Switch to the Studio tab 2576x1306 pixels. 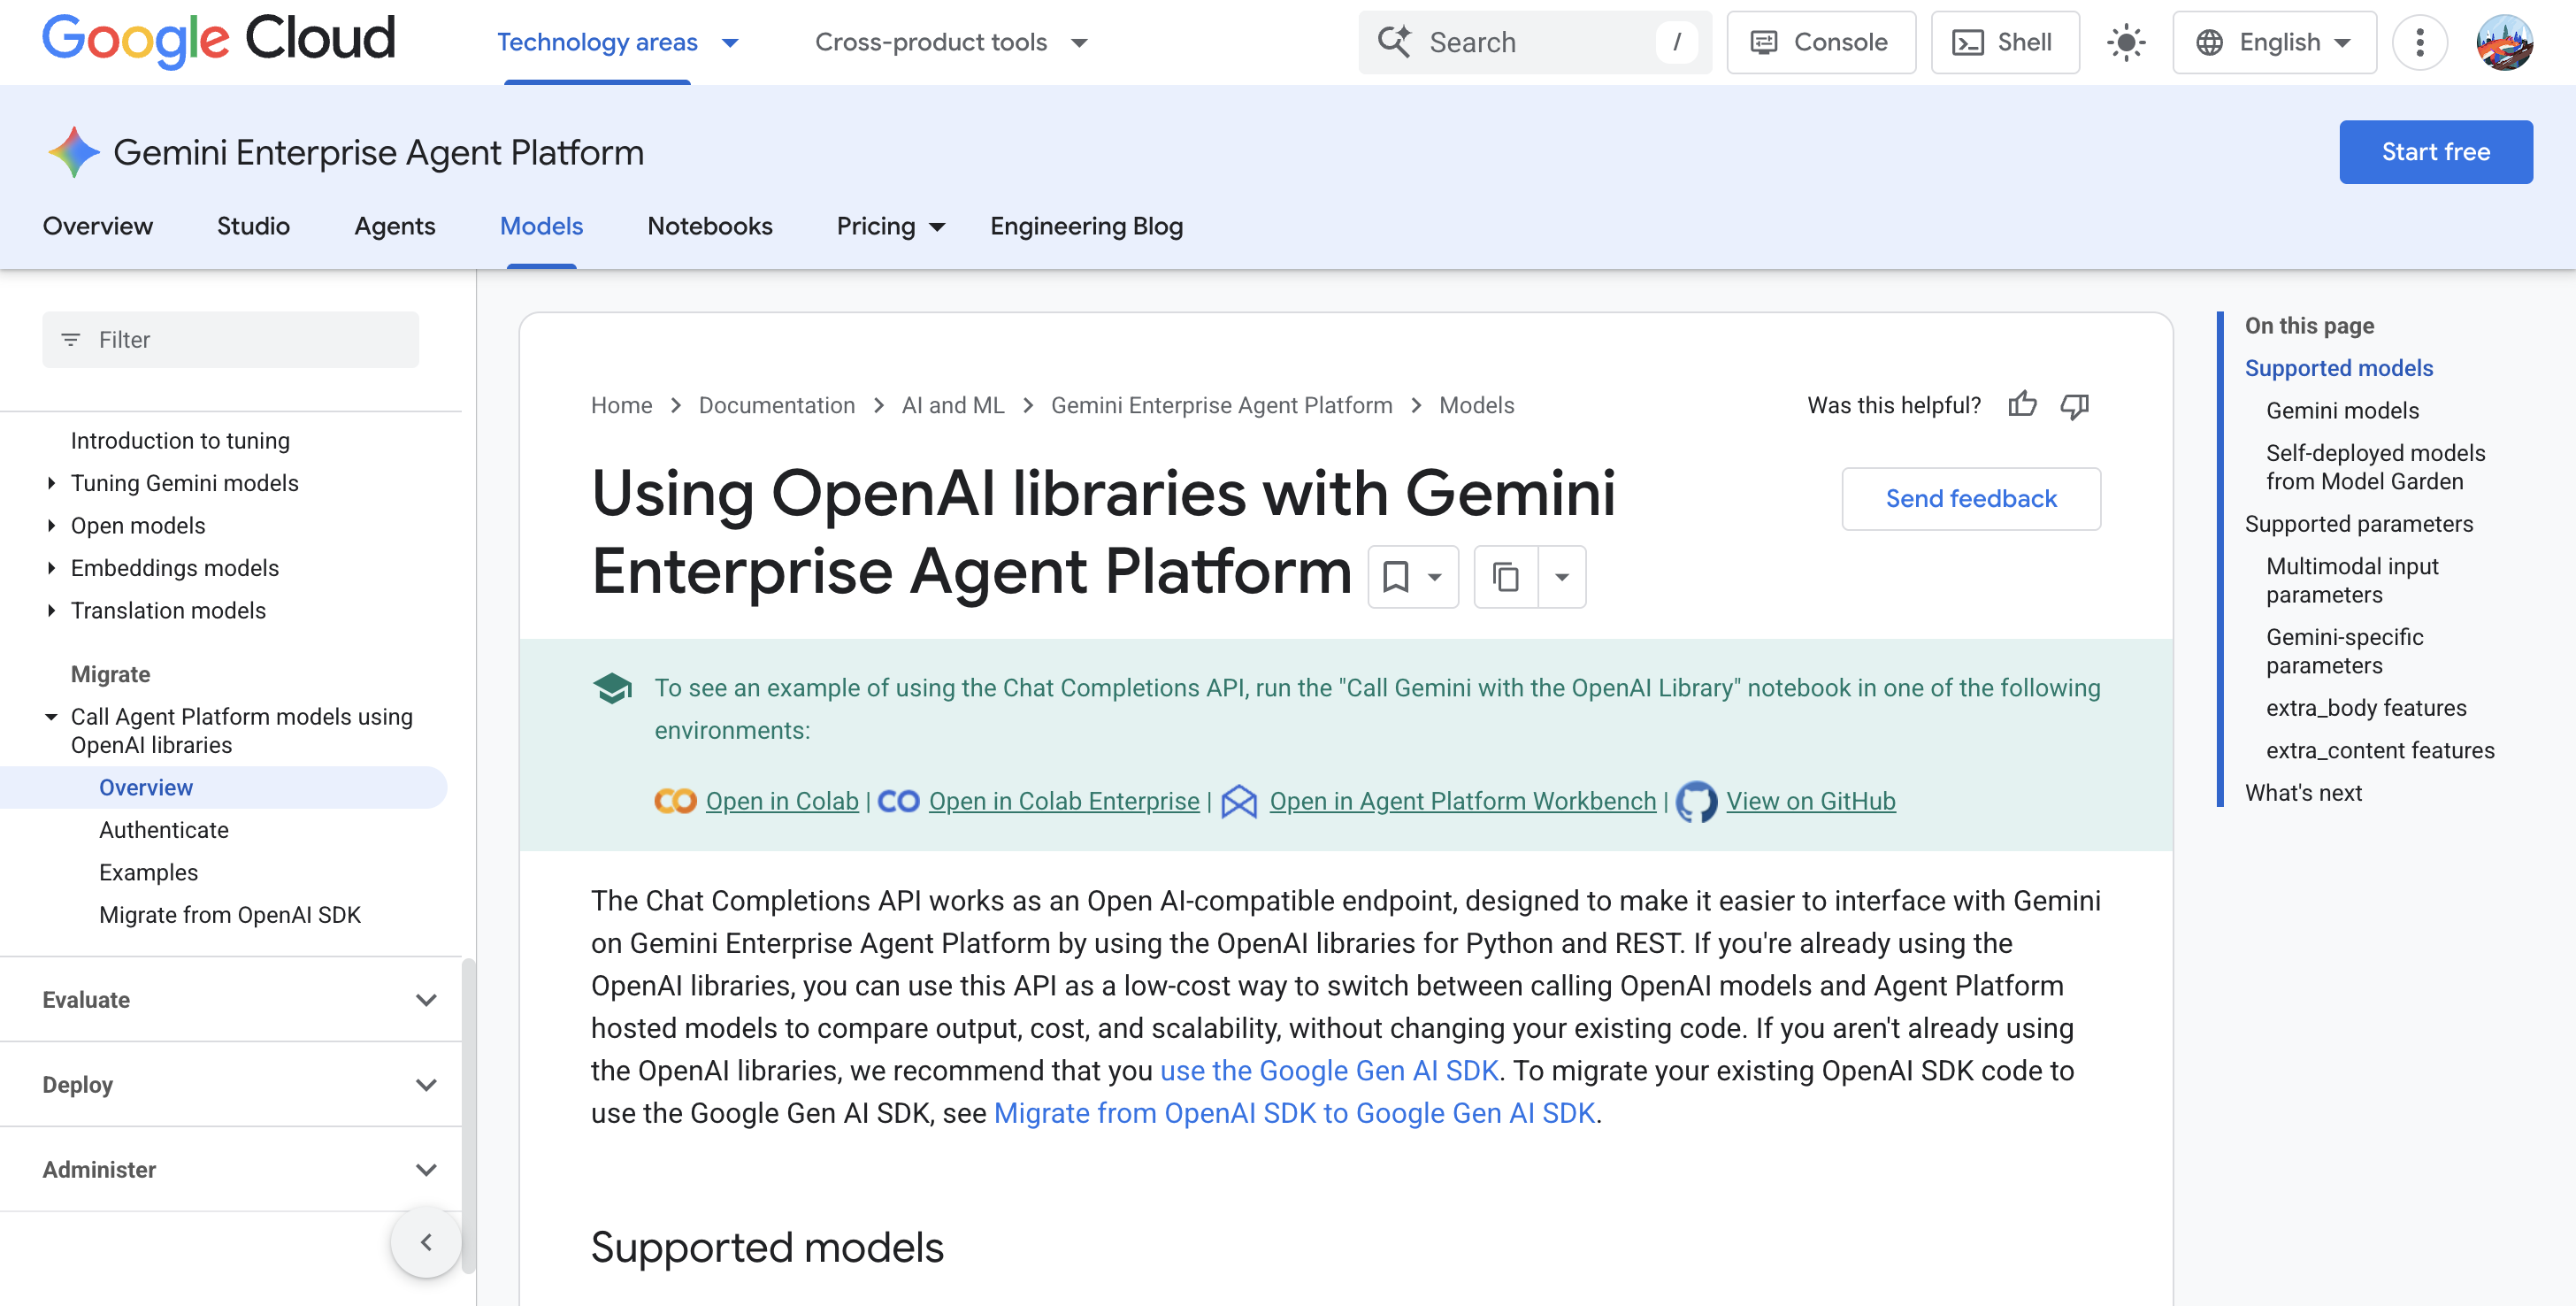[x=253, y=226]
